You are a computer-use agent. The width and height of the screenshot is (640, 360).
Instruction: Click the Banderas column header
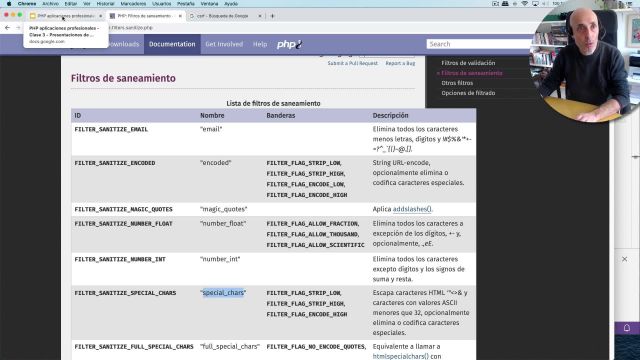[x=280, y=116]
